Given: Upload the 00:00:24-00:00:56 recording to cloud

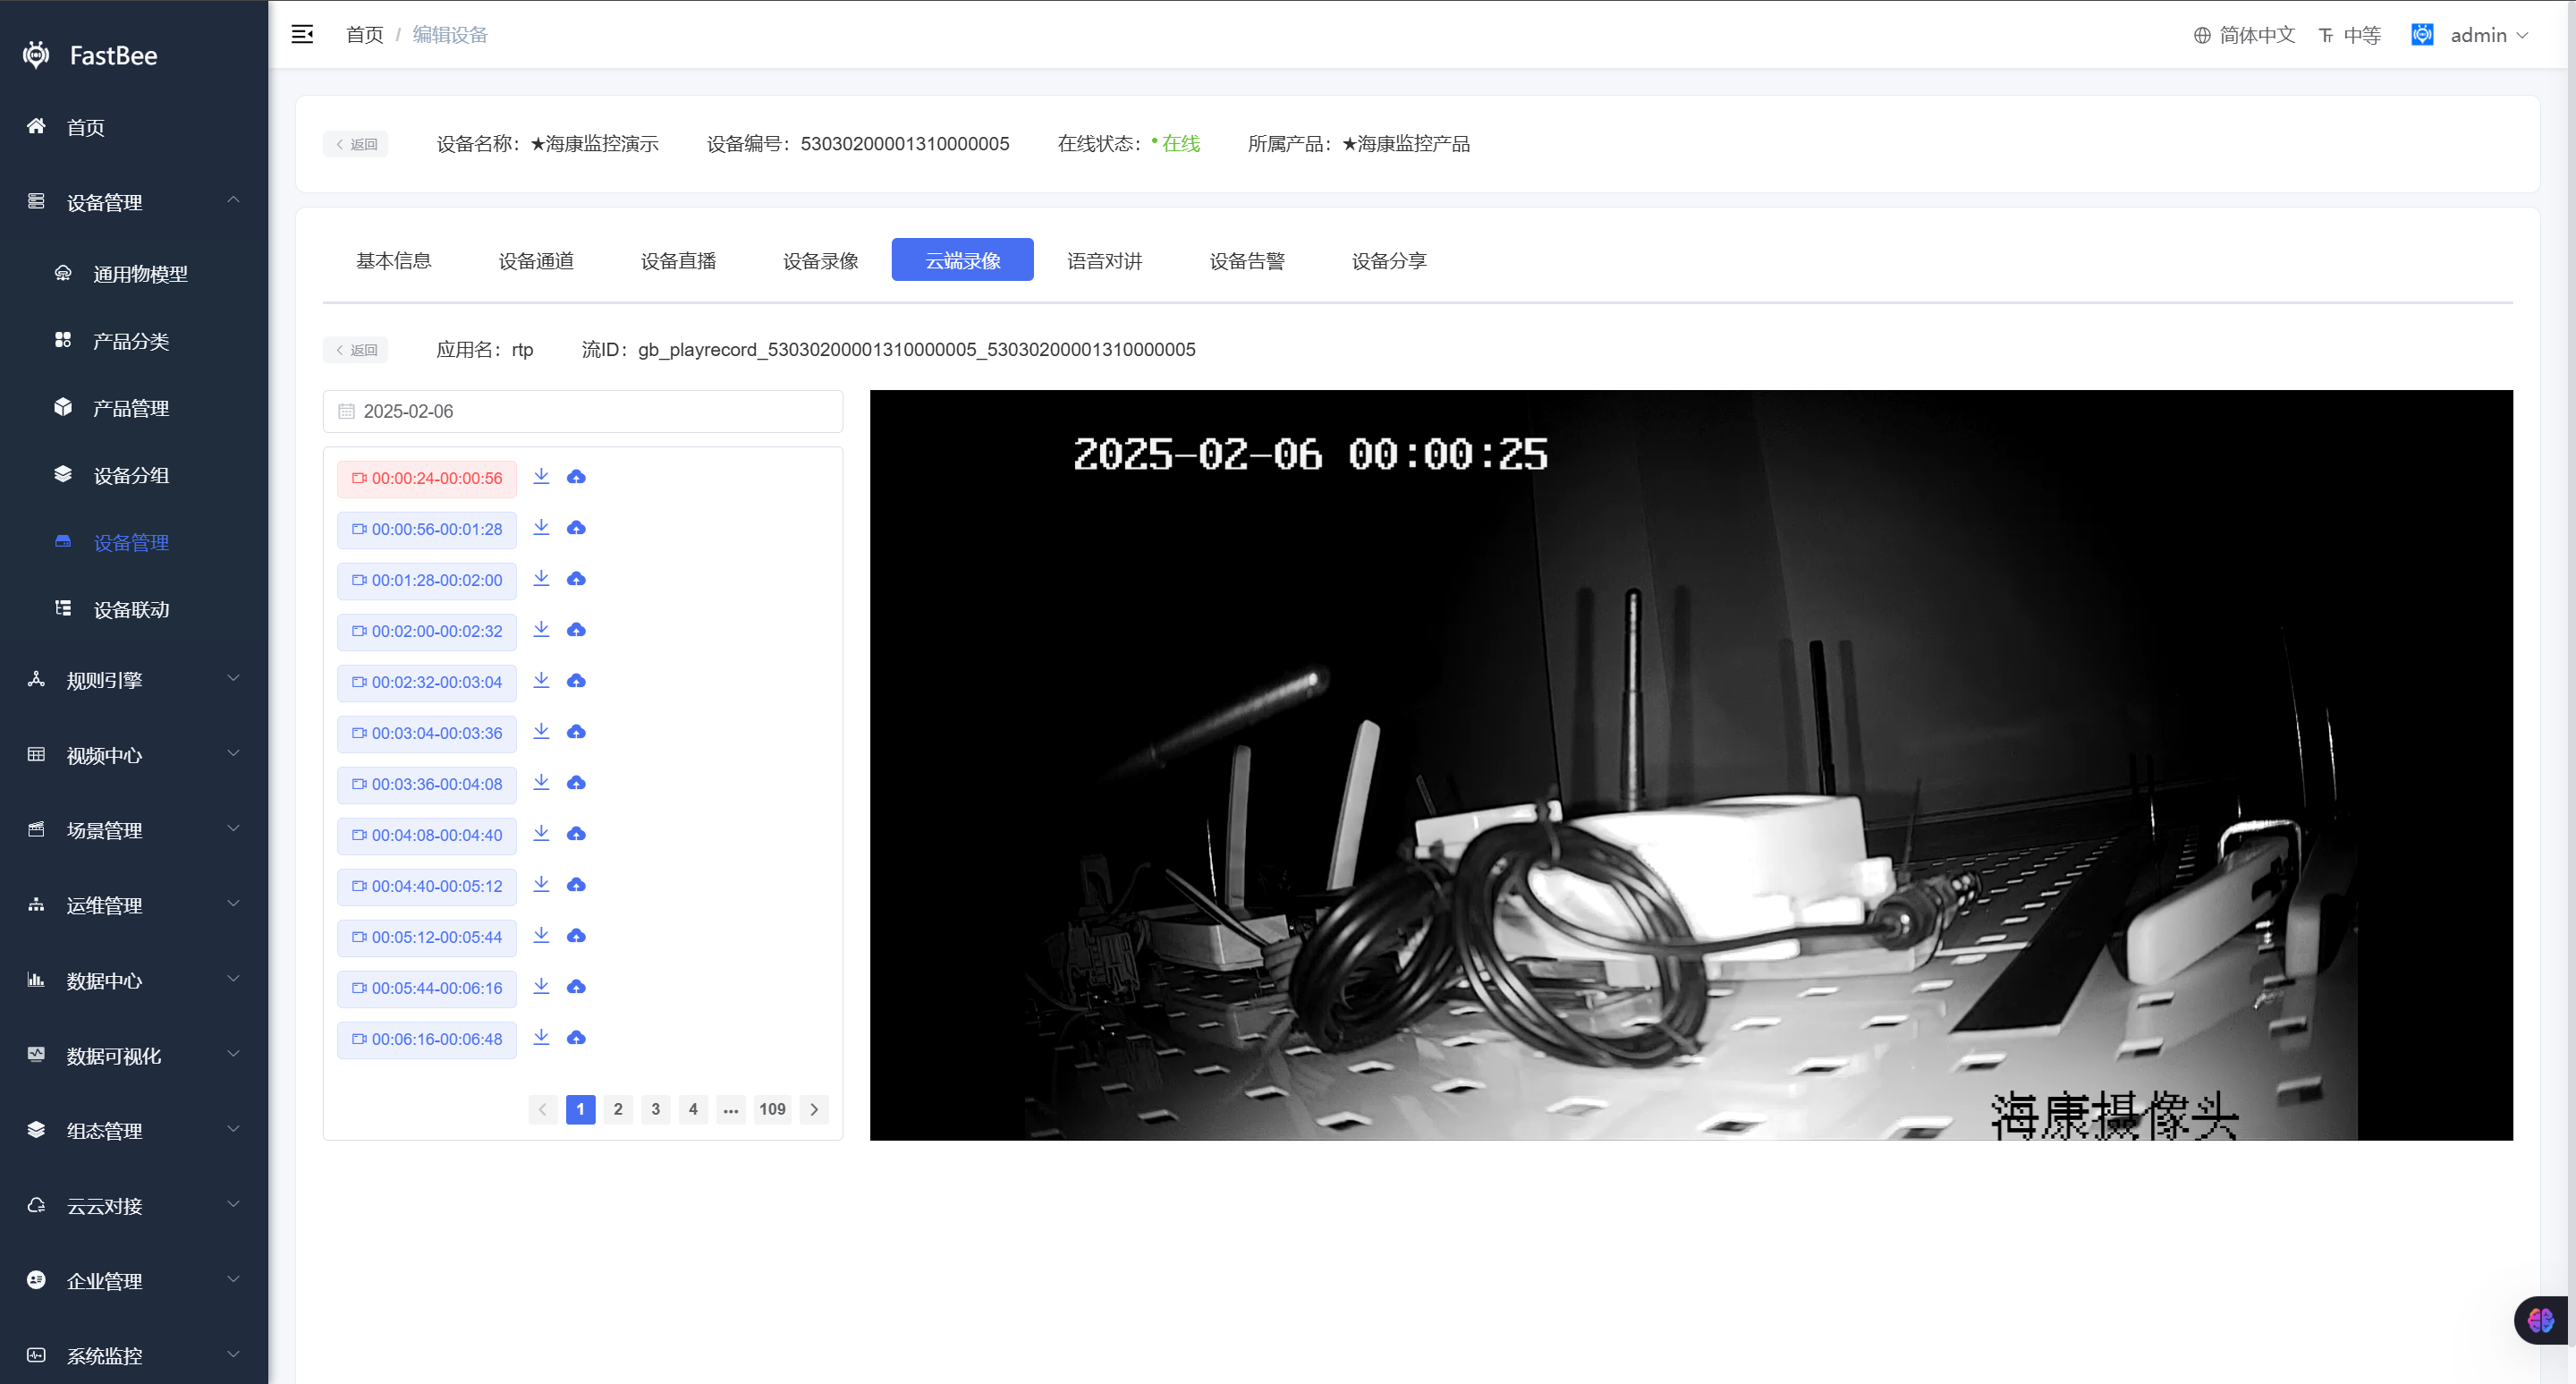Looking at the screenshot, I should pos(576,477).
